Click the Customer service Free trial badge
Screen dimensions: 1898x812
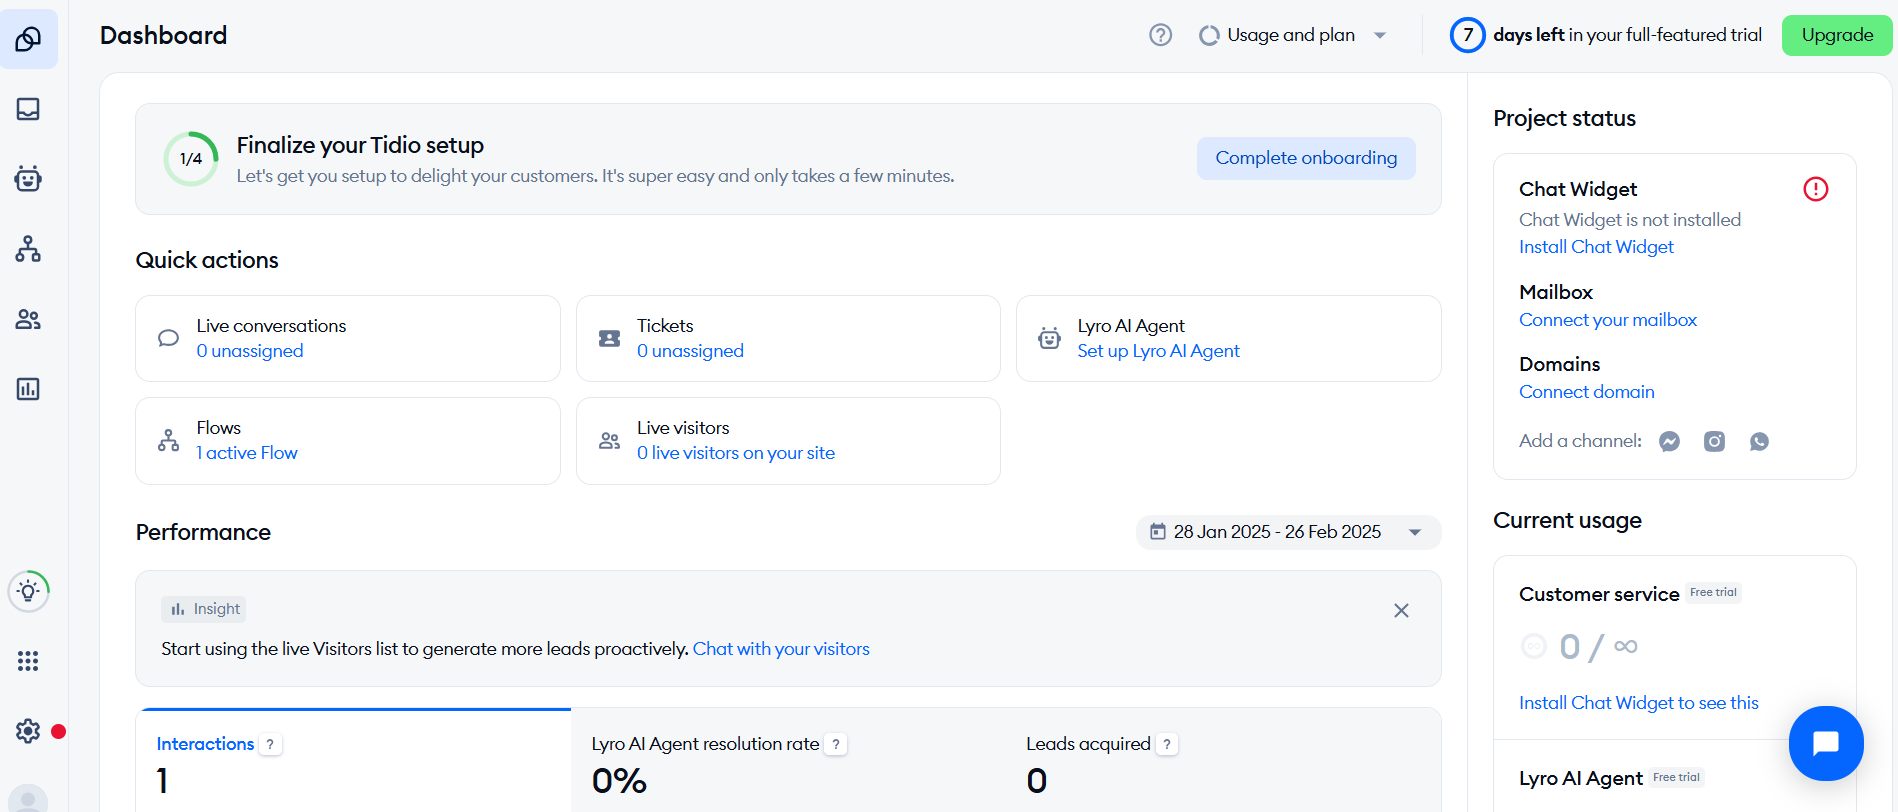[1713, 593]
